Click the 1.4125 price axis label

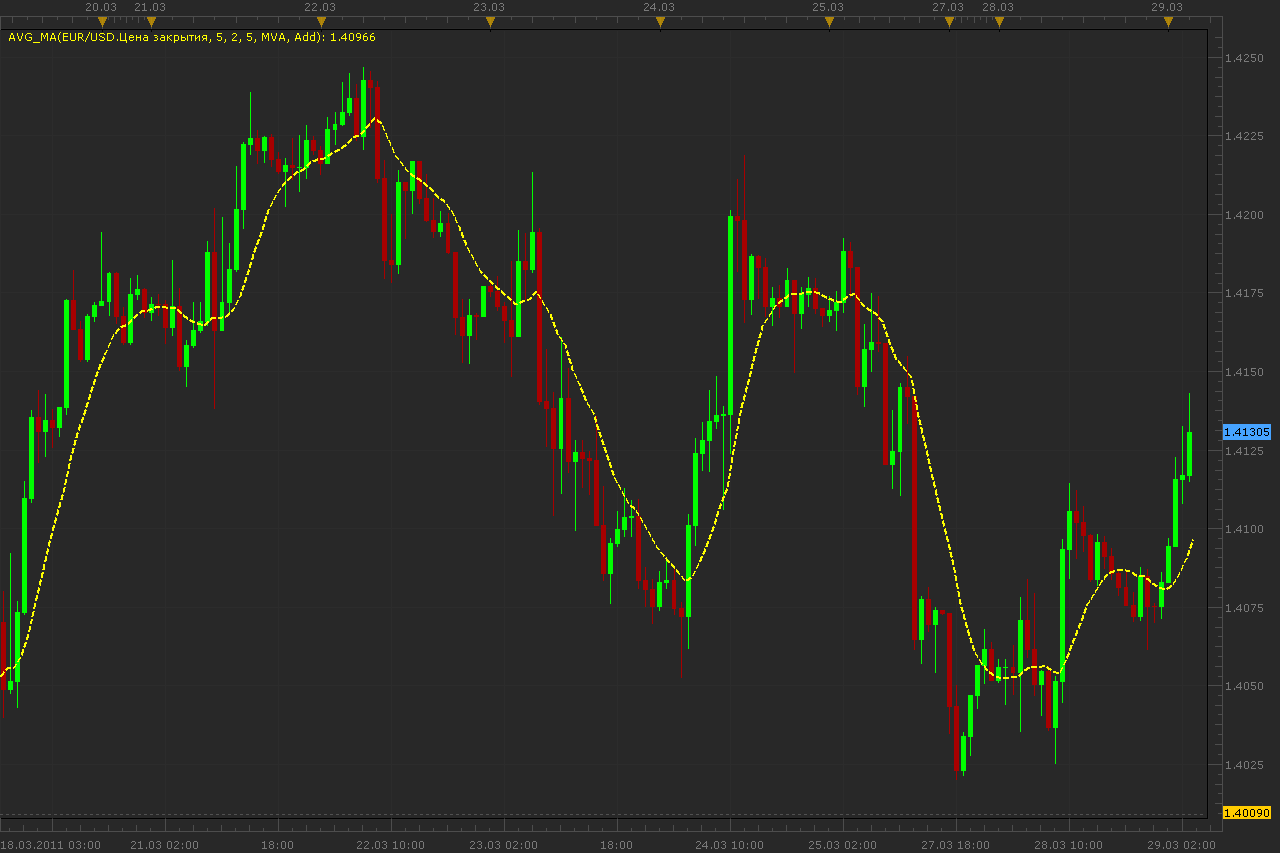[x=1244, y=451]
